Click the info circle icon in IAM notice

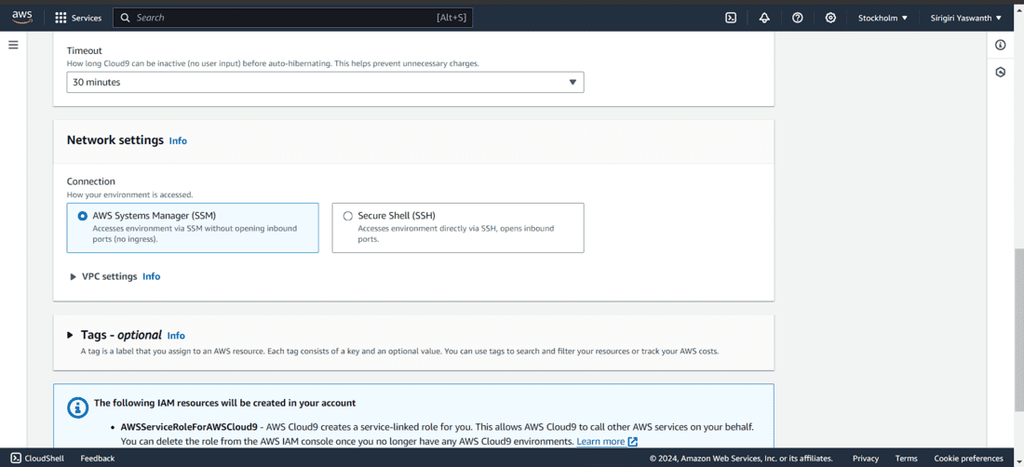(x=78, y=408)
